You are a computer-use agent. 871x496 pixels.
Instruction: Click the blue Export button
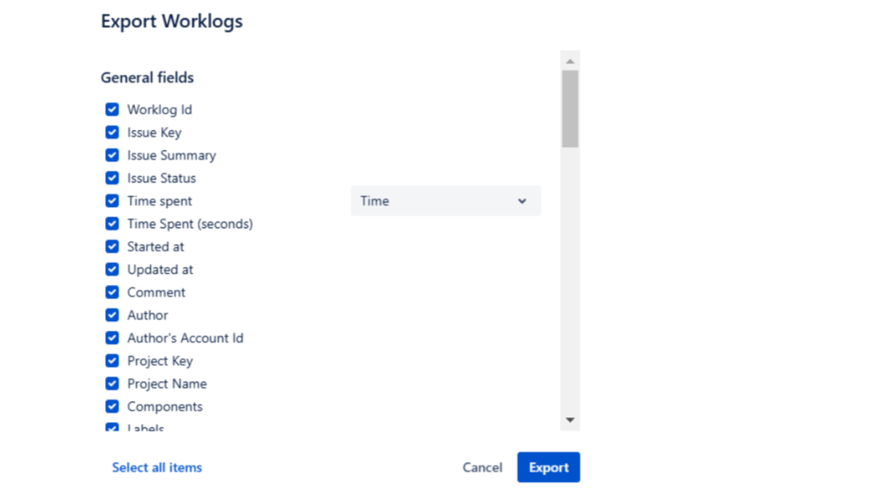(x=548, y=467)
